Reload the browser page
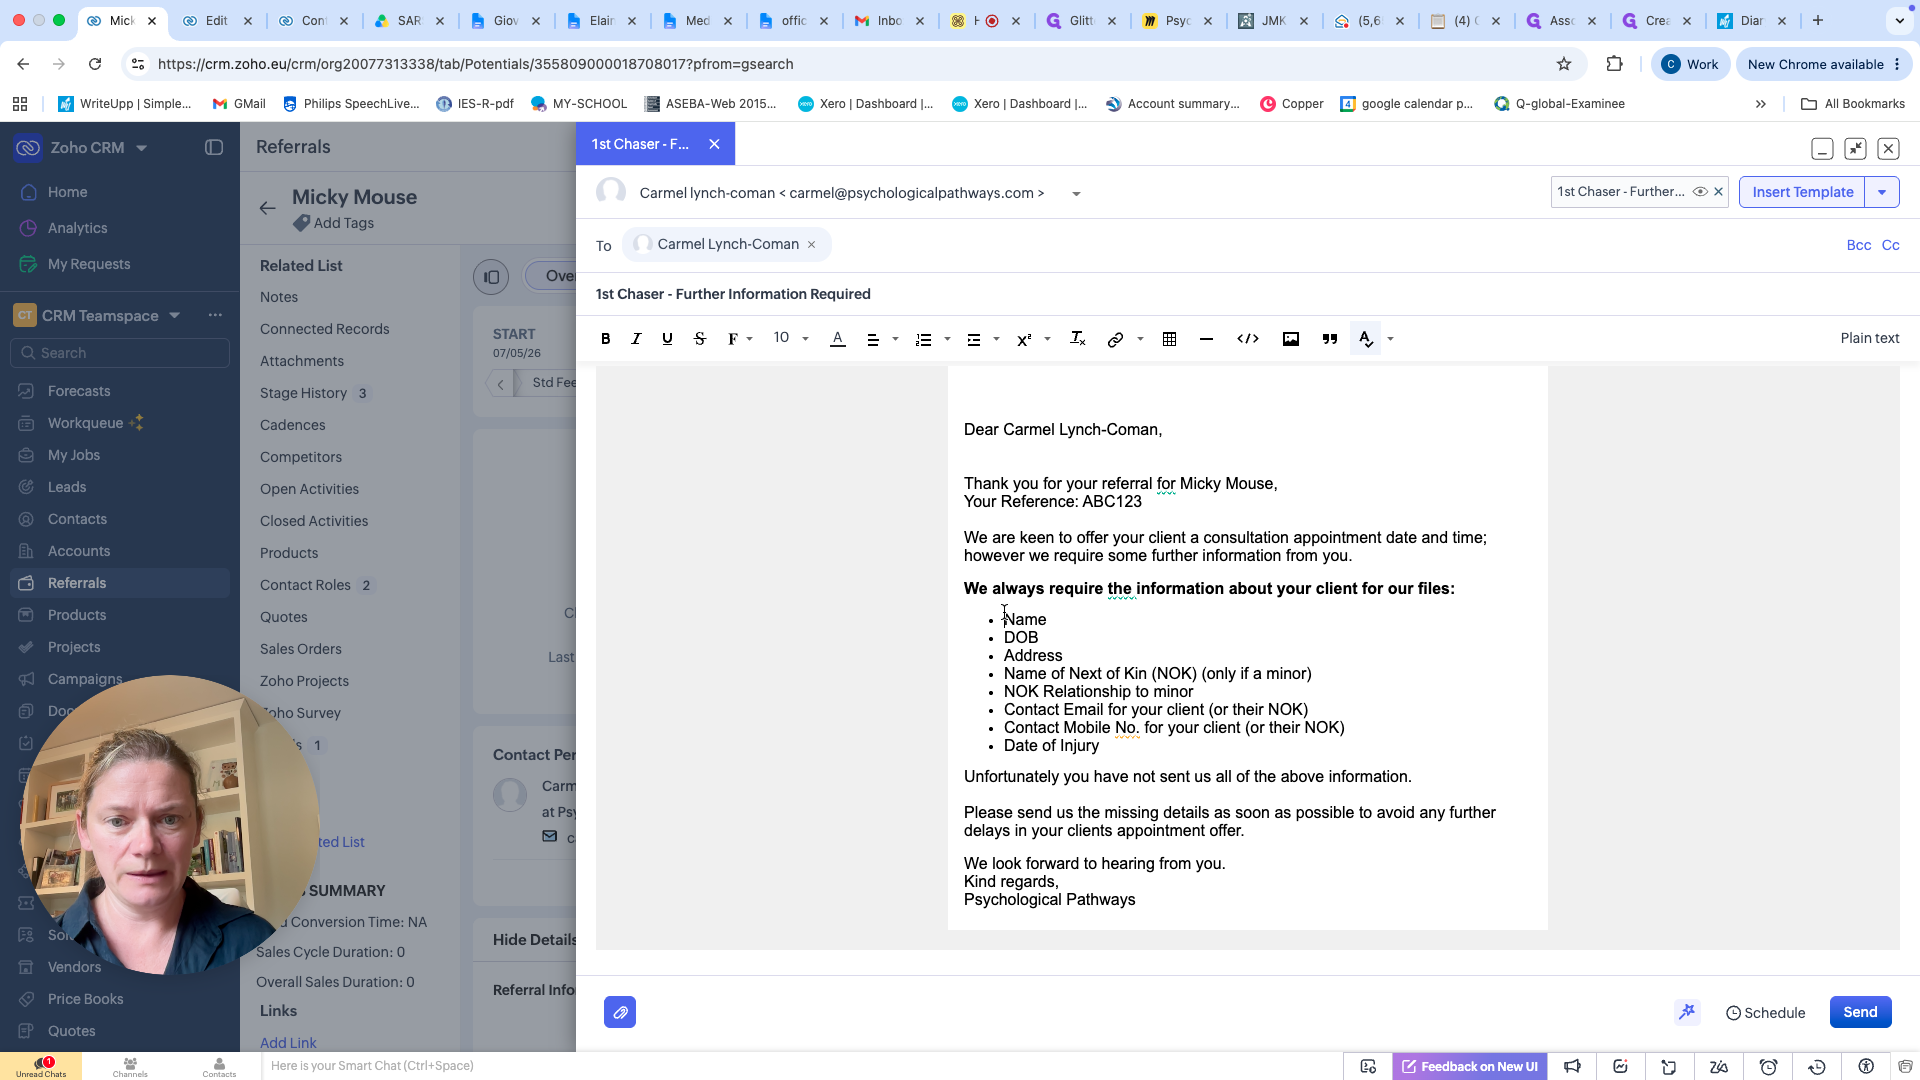 [95, 64]
